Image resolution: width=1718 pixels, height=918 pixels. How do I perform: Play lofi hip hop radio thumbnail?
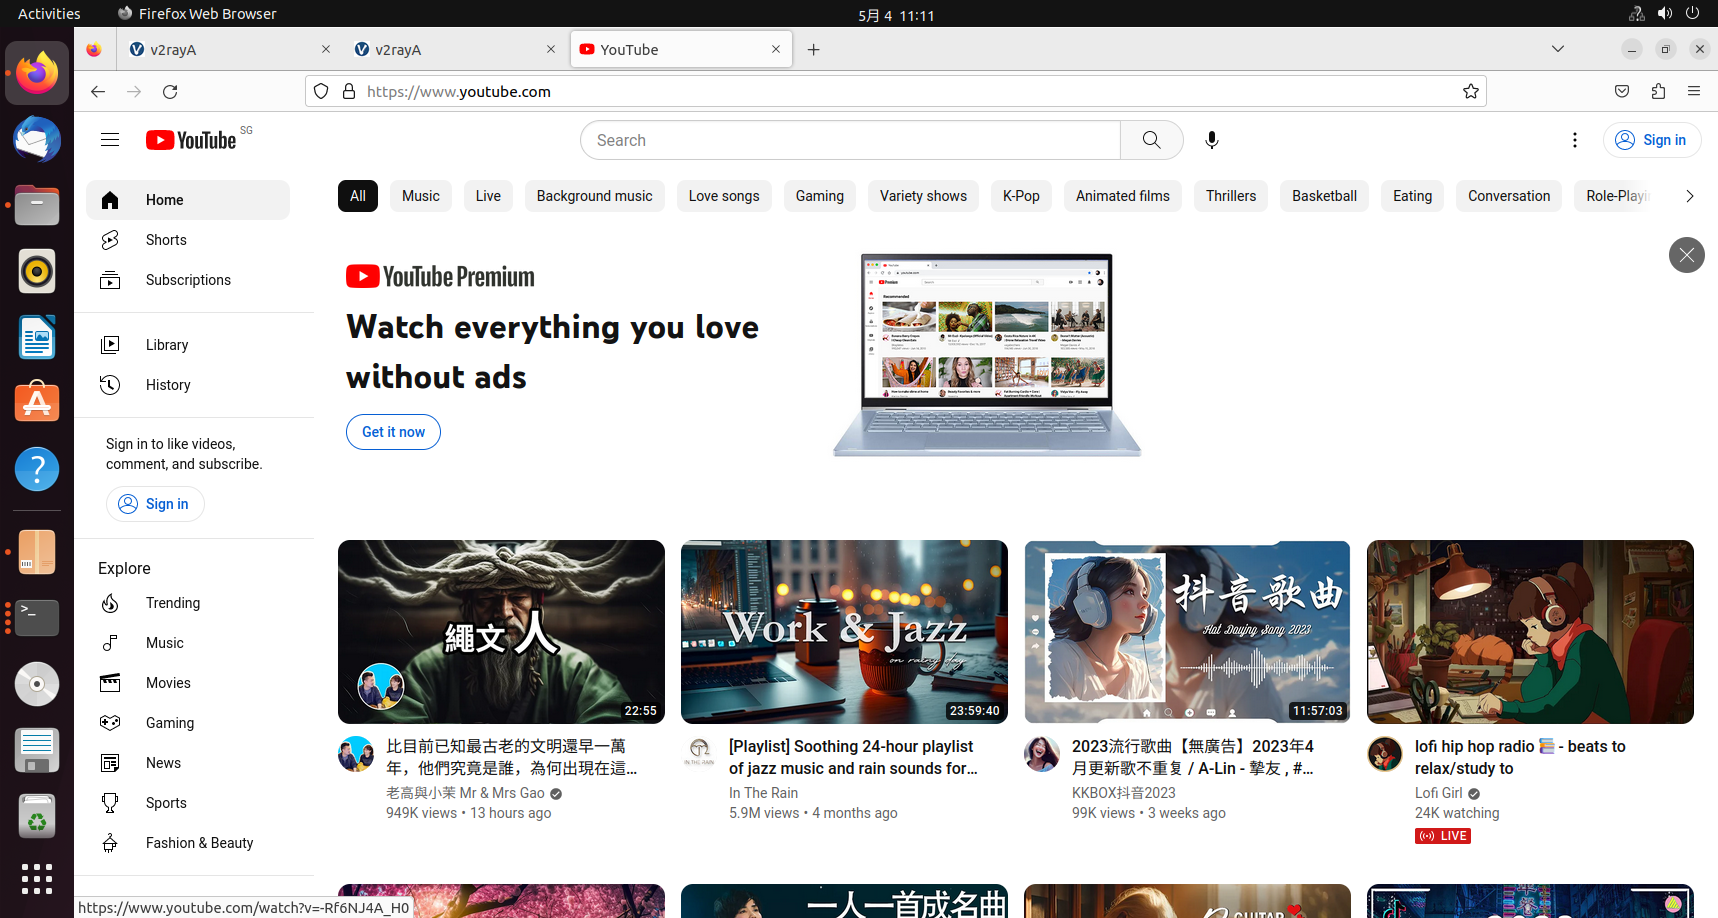pos(1530,632)
